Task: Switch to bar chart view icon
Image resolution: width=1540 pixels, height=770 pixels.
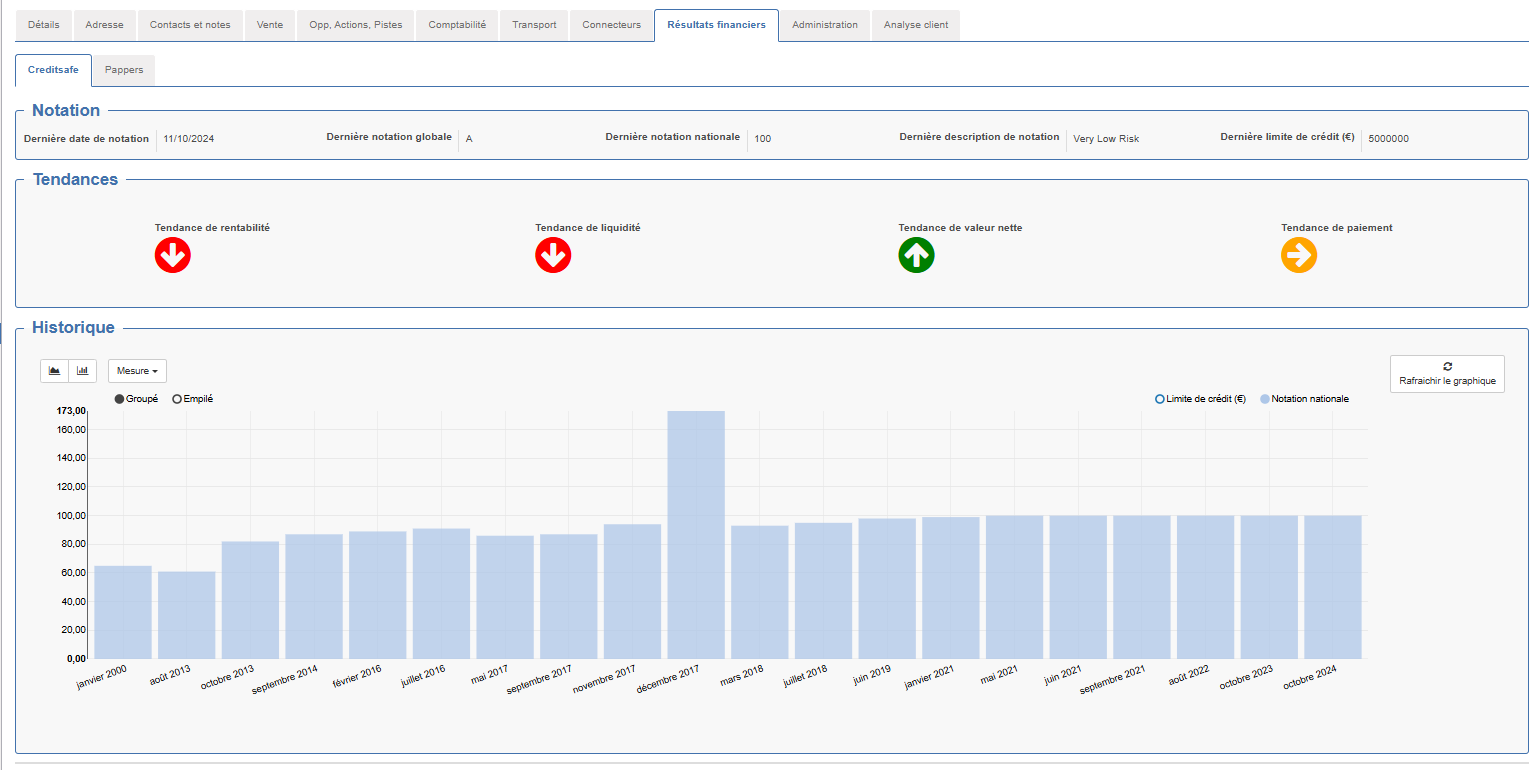Action: click(83, 371)
